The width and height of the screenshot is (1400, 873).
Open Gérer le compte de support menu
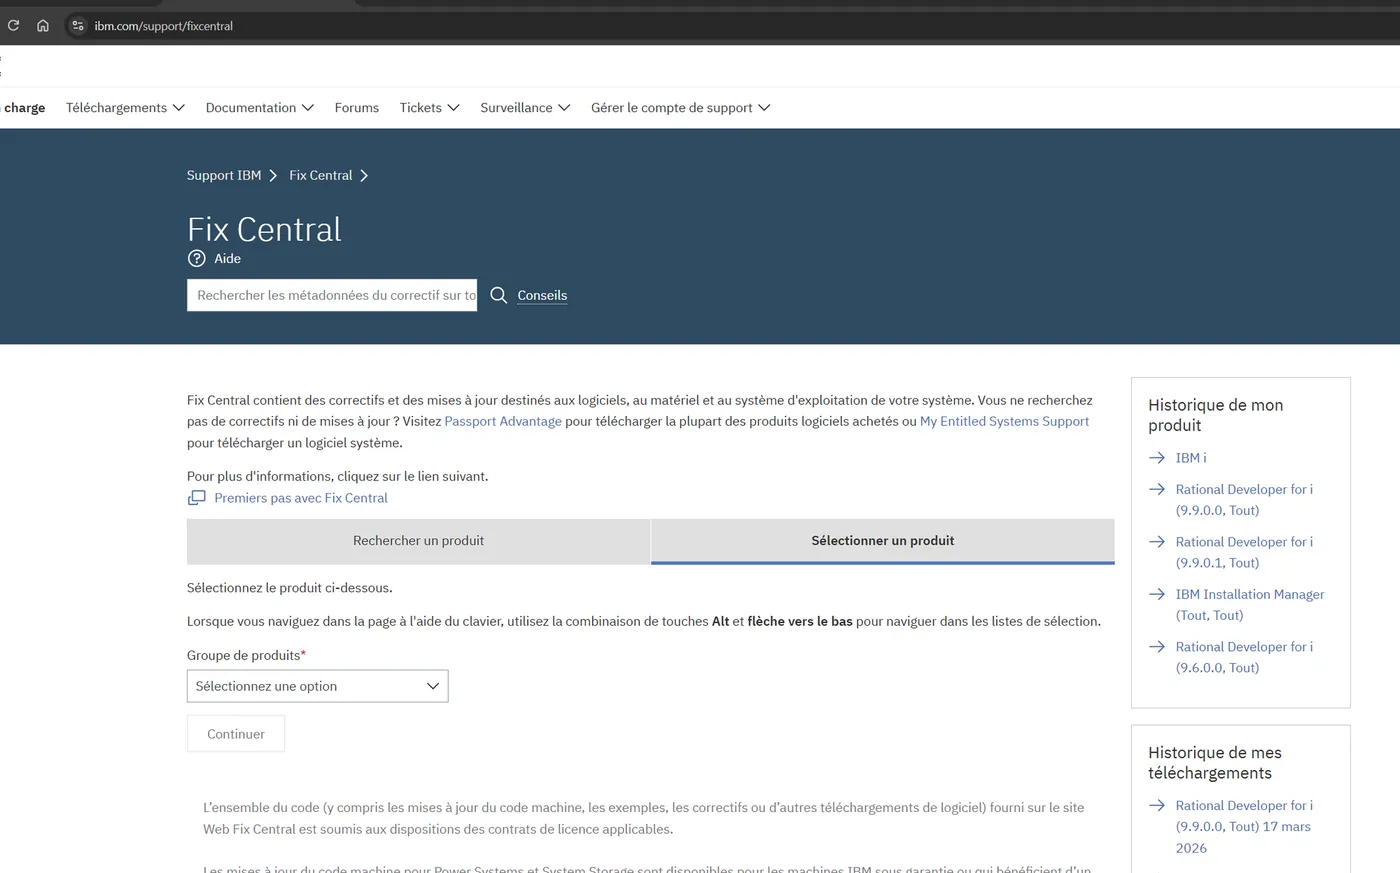[681, 108]
